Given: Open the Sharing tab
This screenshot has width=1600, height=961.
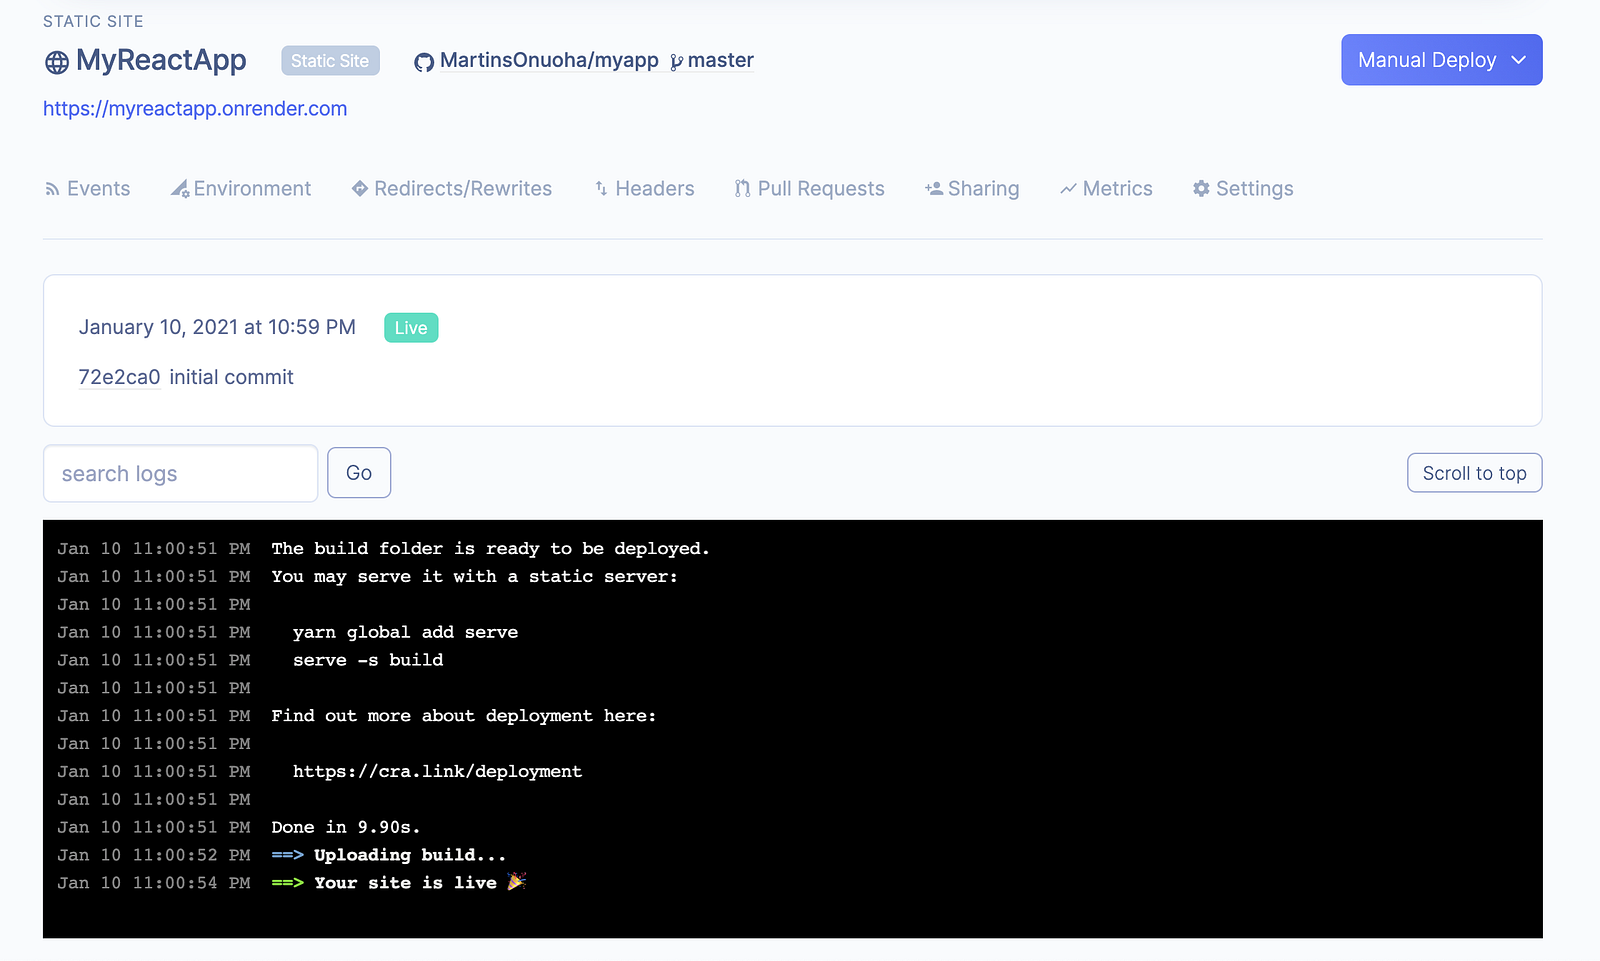Looking at the screenshot, I should pyautogui.click(x=972, y=189).
